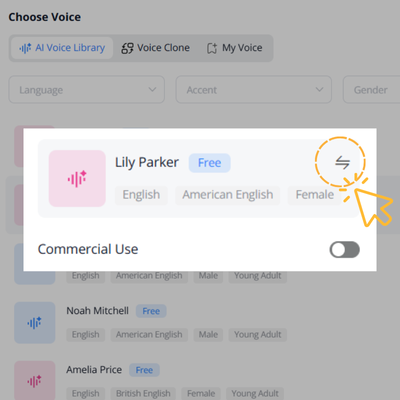Click the Free badge beside Amelia Price
This screenshot has height=400, width=400.
click(144, 370)
